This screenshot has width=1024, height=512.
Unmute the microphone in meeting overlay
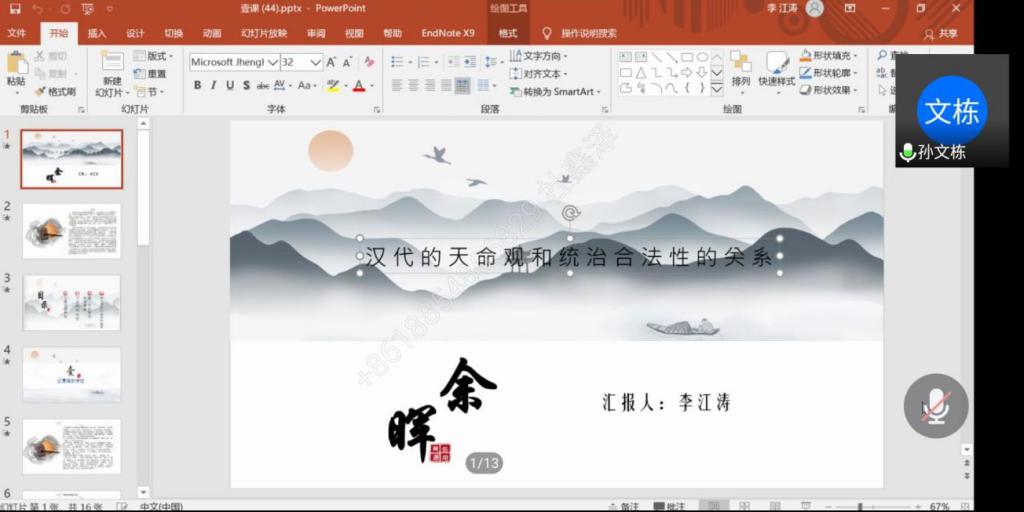935,406
